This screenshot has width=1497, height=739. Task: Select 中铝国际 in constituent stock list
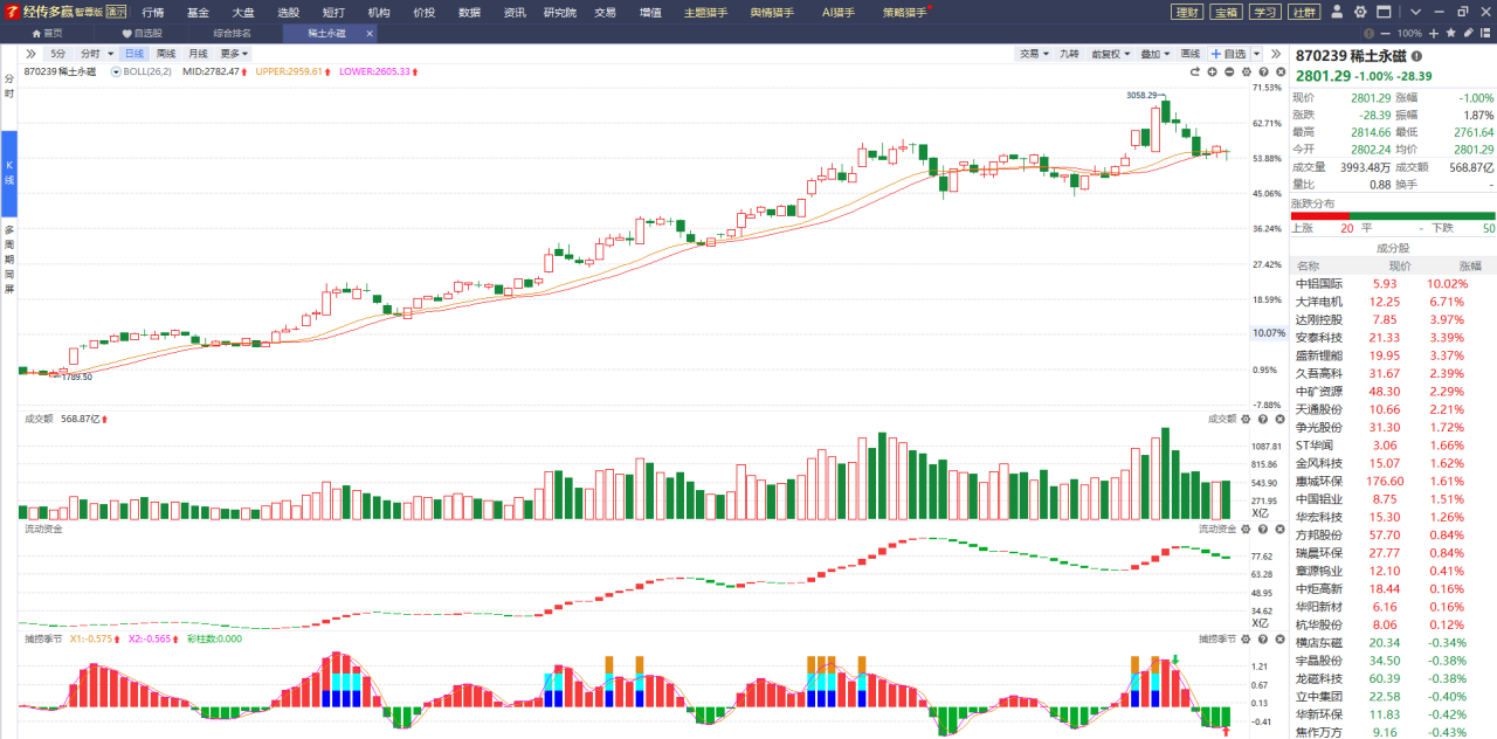(x=1319, y=284)
